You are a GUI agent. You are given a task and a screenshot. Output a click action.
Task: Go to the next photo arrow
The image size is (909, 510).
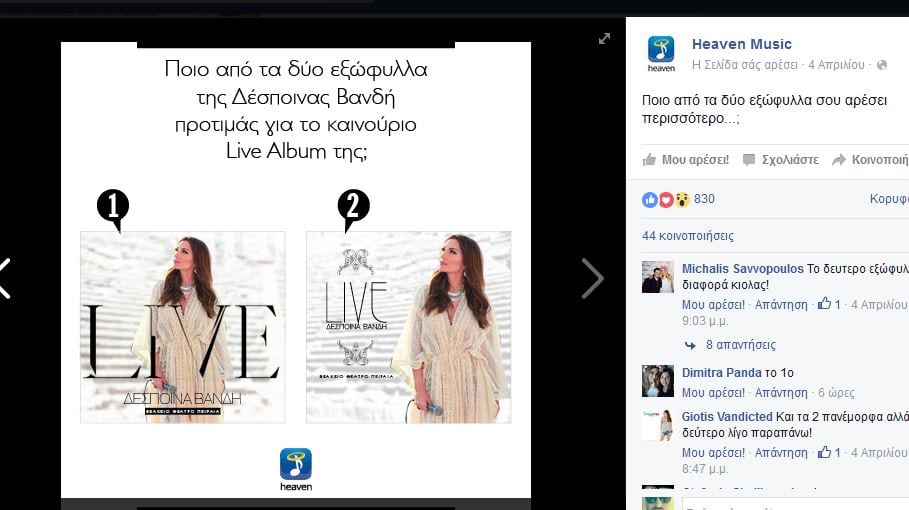coord(592,279)
